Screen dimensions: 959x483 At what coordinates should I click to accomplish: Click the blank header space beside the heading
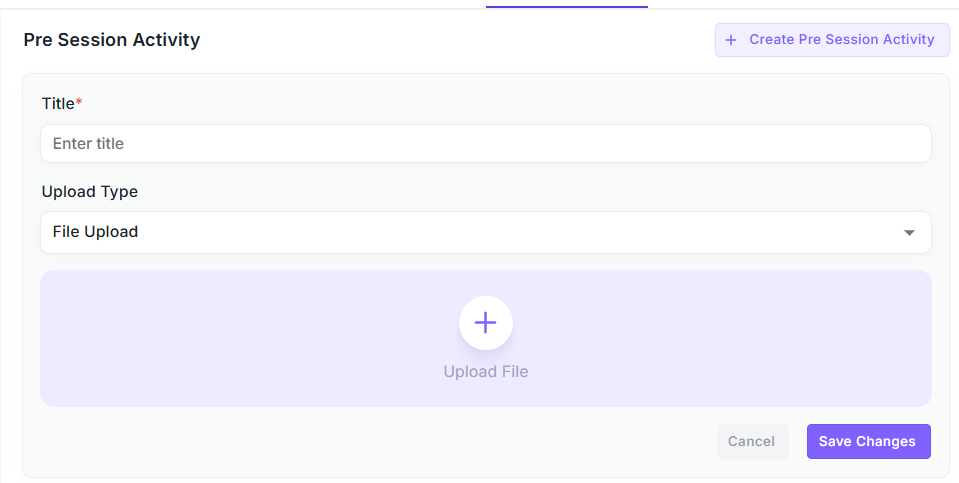450,40
